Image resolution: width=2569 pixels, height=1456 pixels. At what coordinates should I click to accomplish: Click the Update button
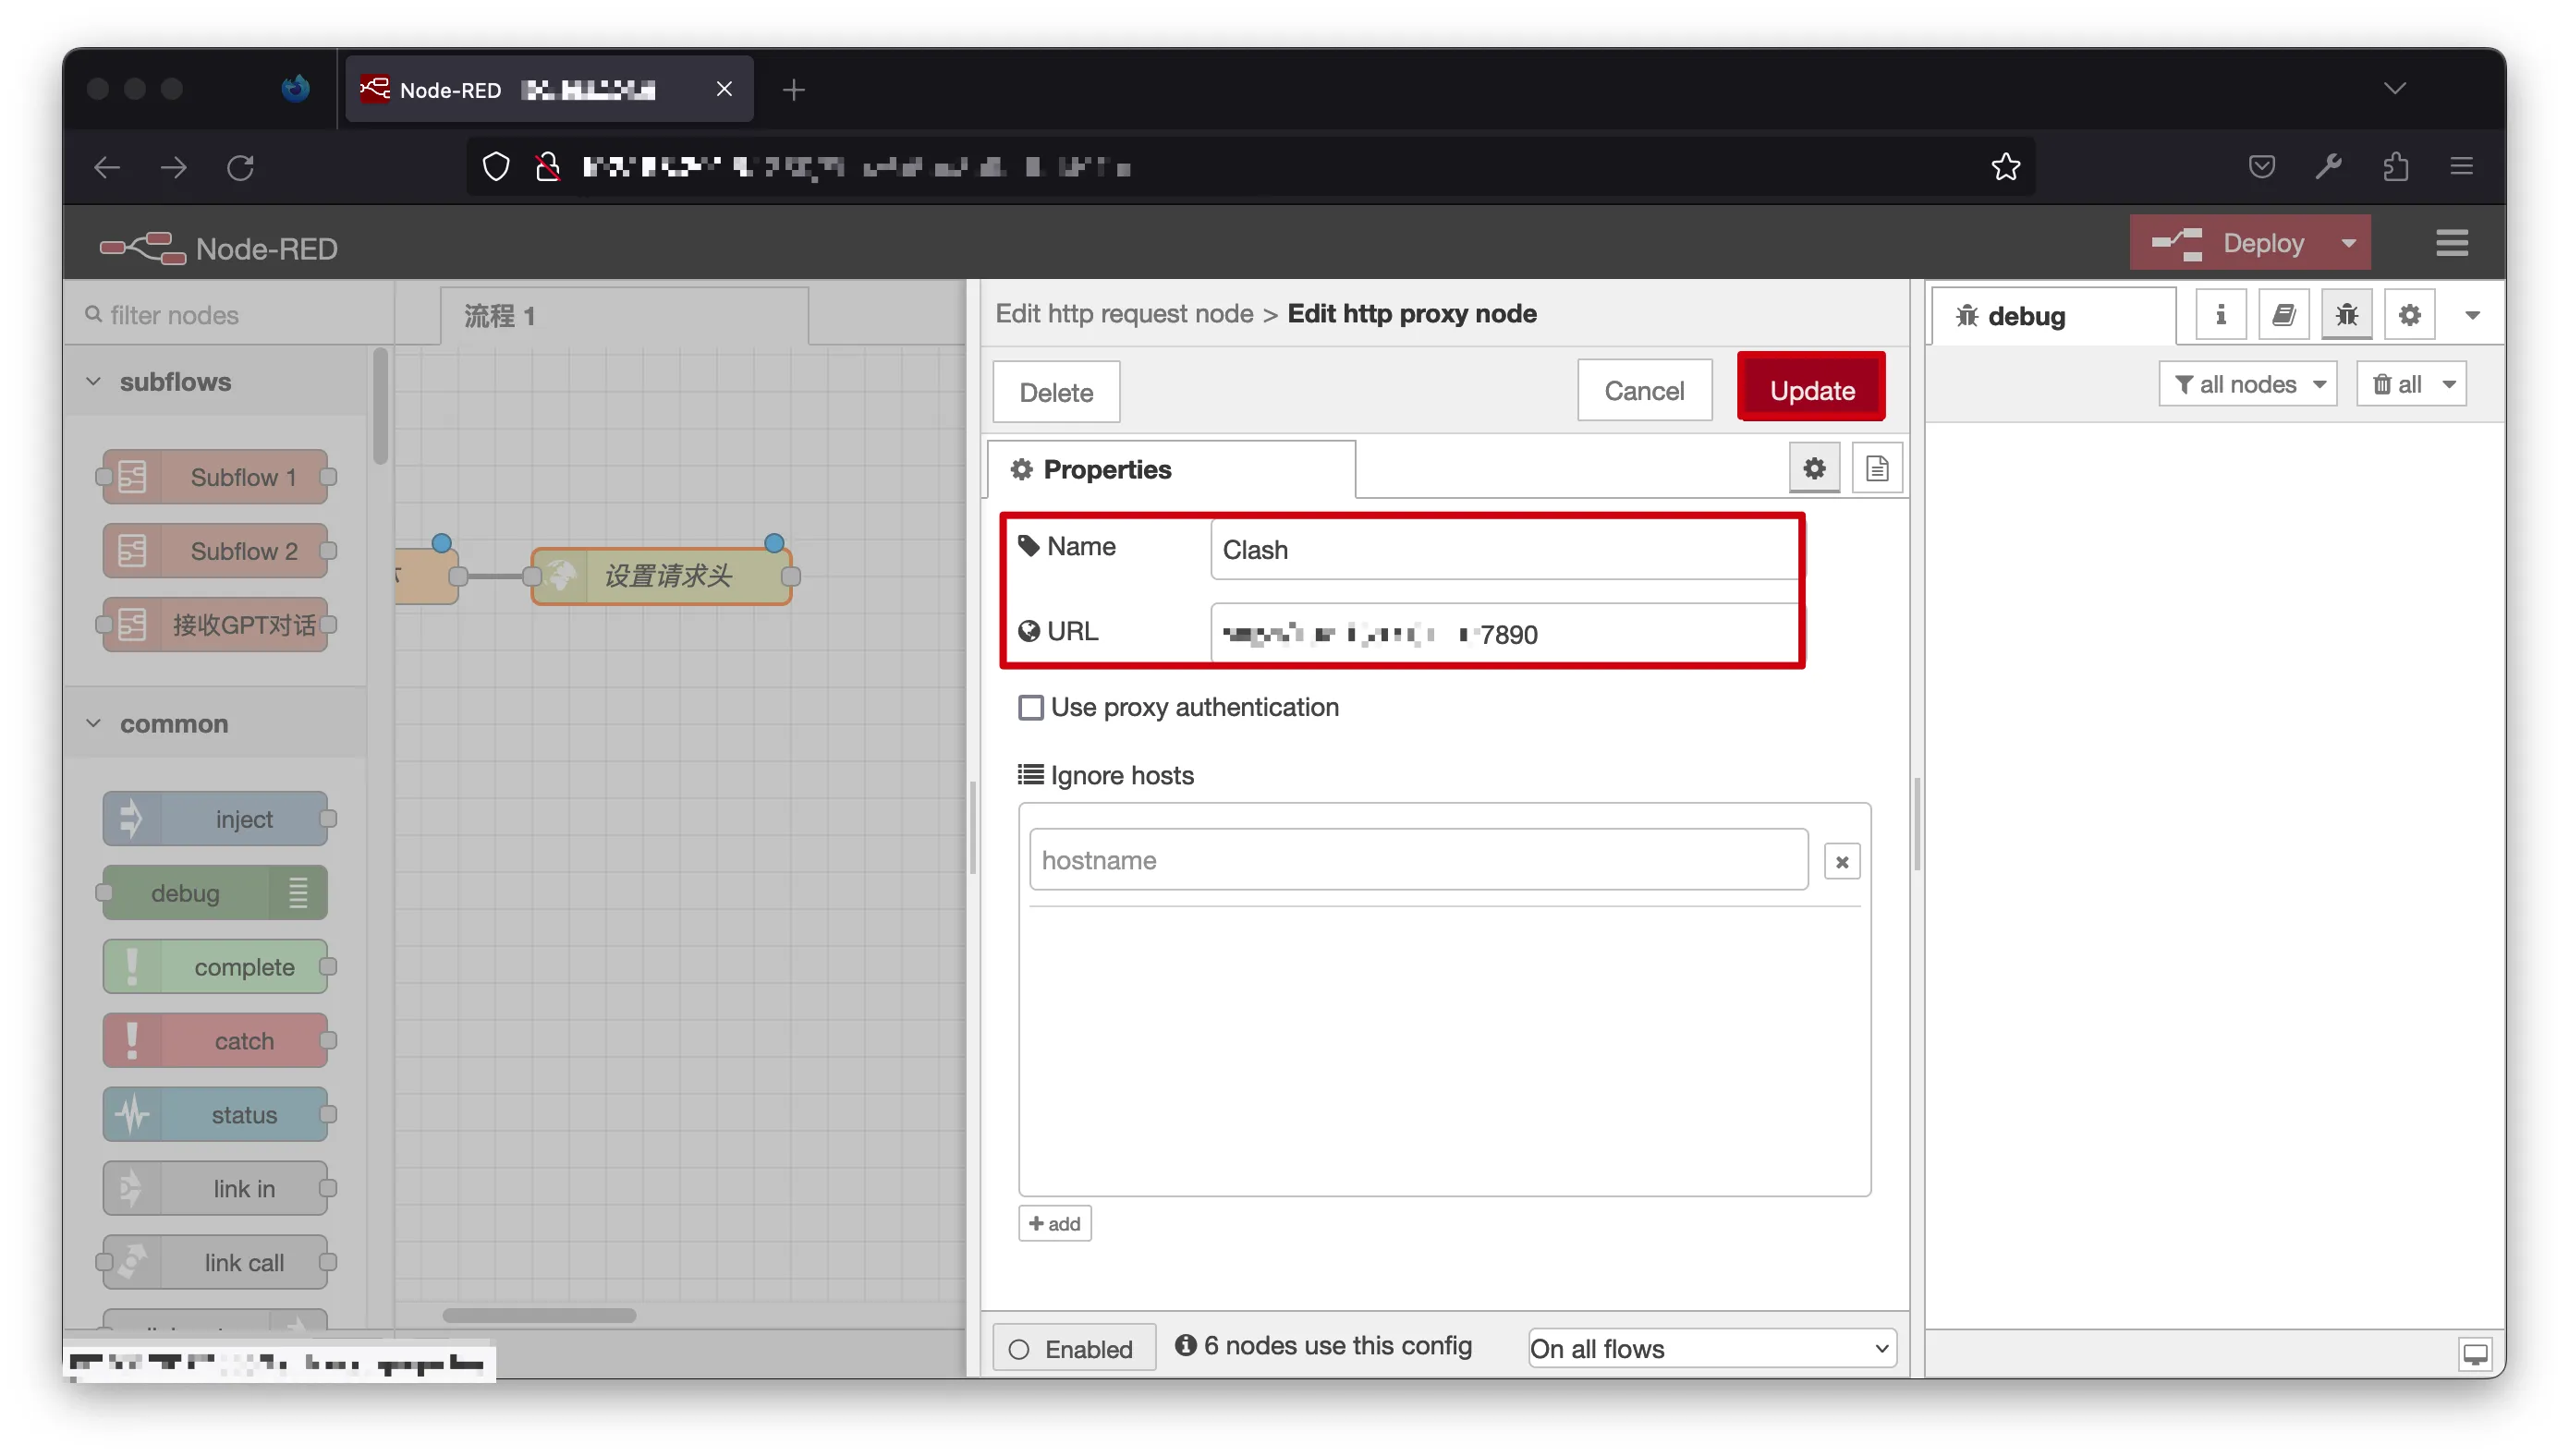point(1811,391)
